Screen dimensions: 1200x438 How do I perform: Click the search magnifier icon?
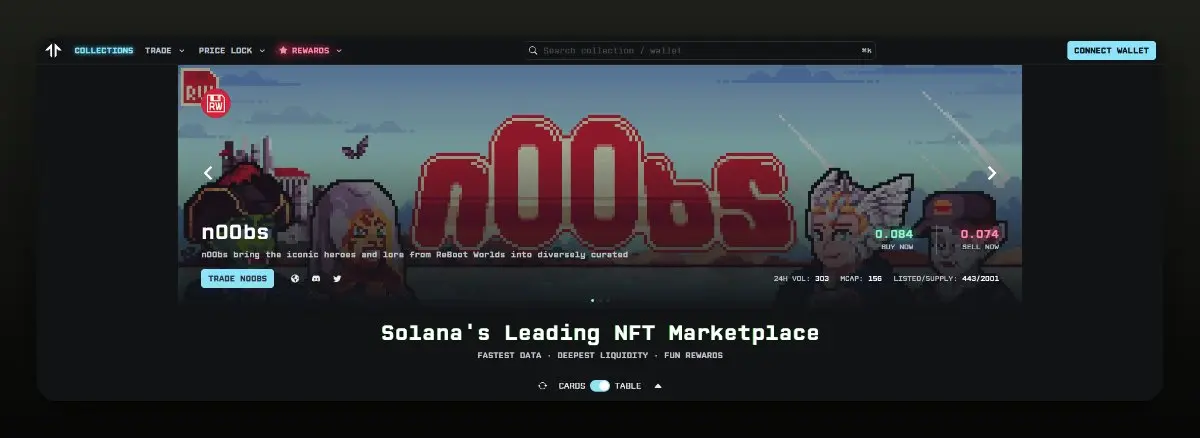point(535,50)
